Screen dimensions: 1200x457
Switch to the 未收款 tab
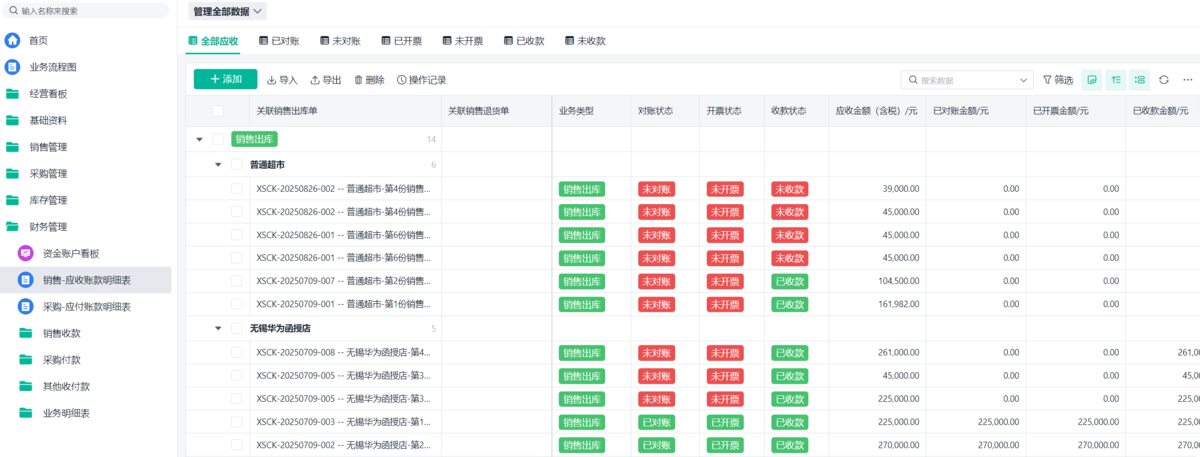[585, 41]
